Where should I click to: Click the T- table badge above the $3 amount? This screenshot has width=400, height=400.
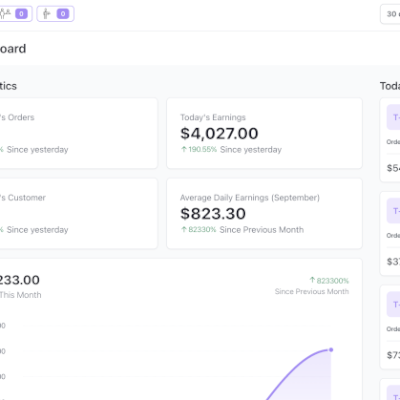point(393,211)
